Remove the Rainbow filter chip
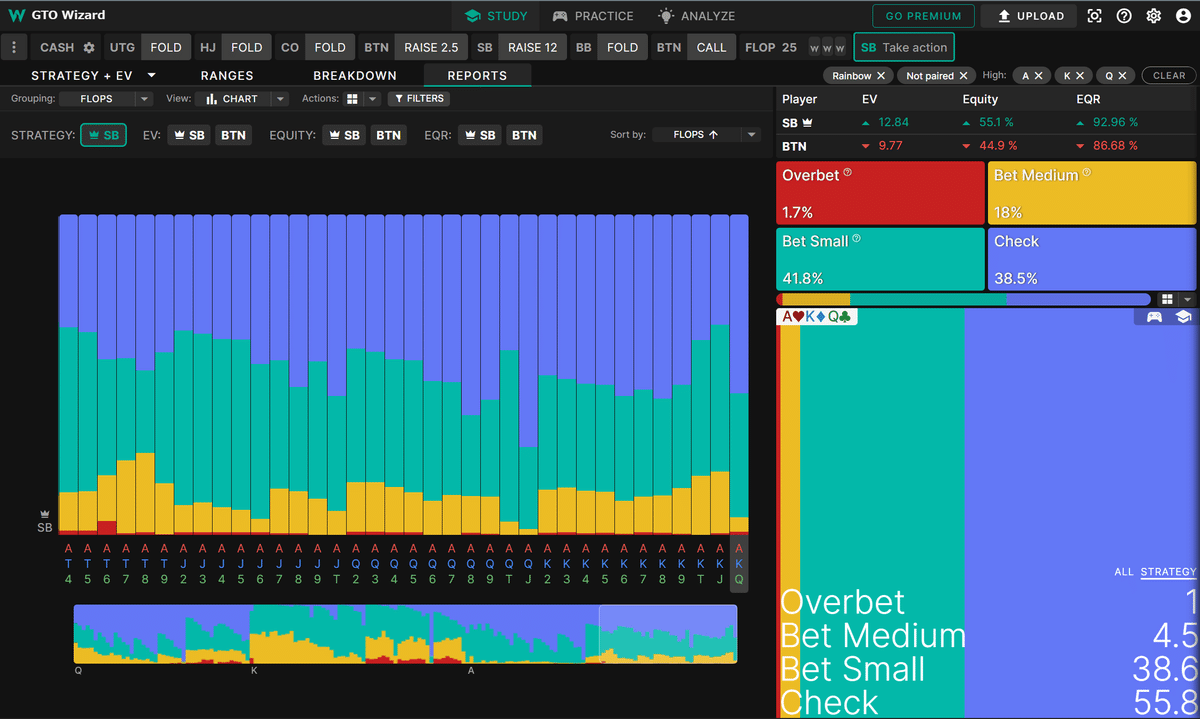1200x719 pixels. pos(881,76)
